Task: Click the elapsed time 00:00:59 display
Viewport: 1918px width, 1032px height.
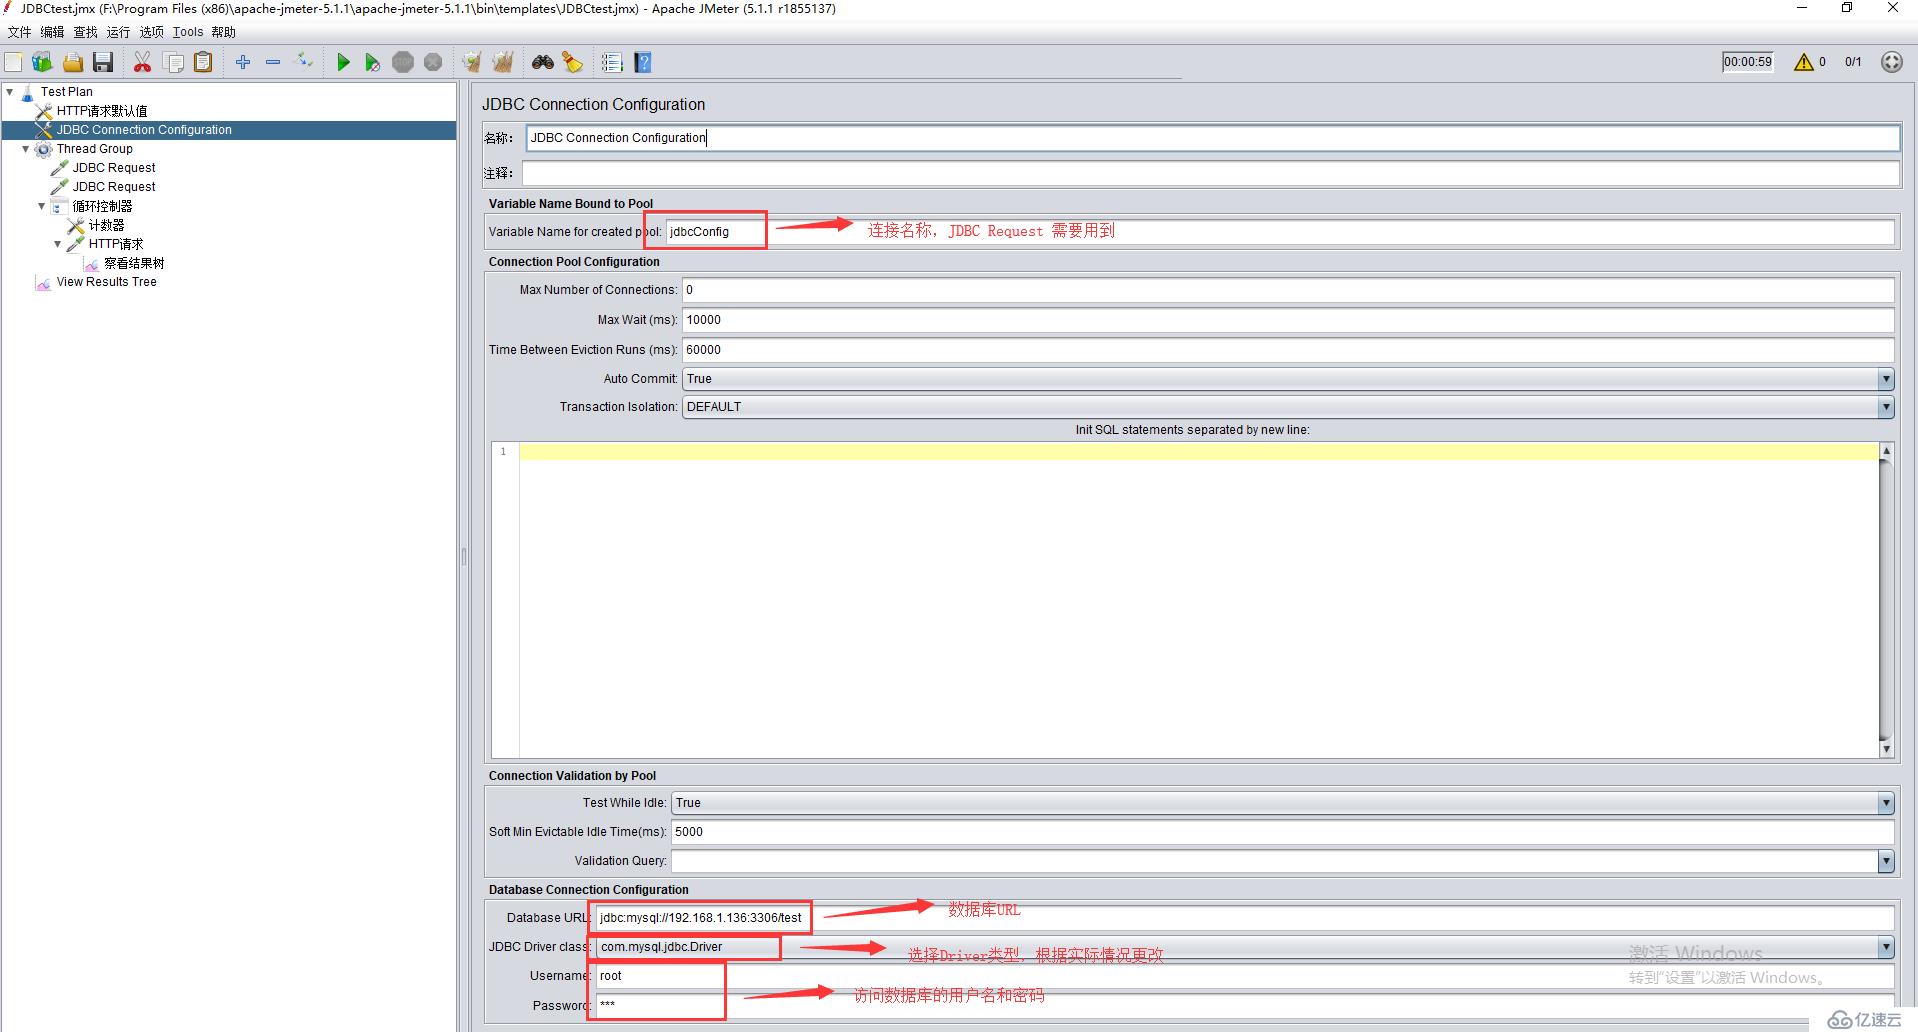Action: click(1747, 62)
